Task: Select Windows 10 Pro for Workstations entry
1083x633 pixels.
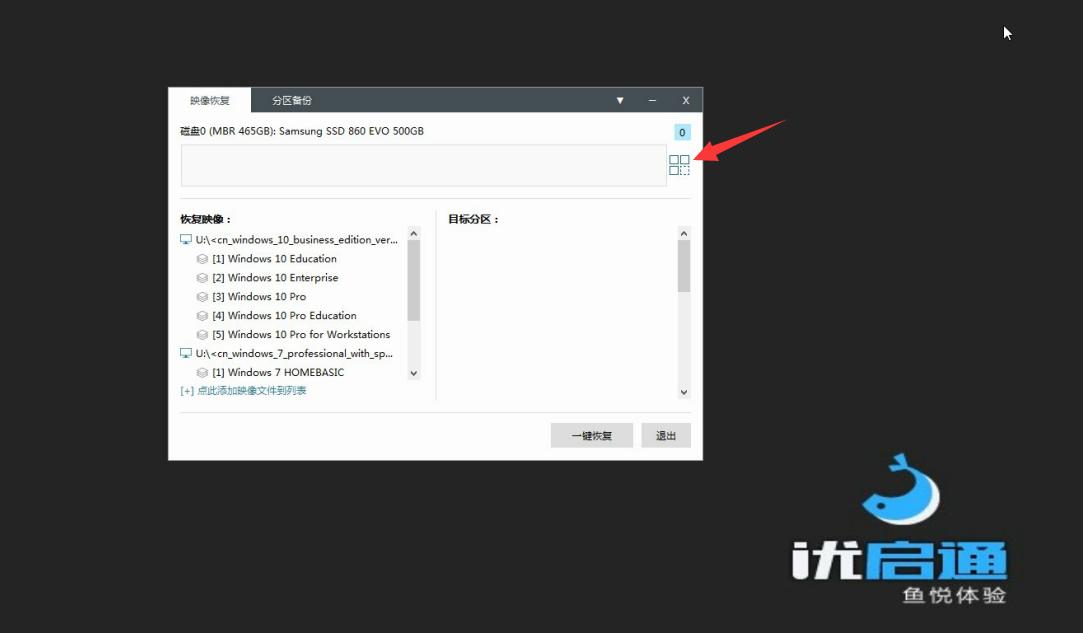Action: pyautogui.click(x=301, y=334)
